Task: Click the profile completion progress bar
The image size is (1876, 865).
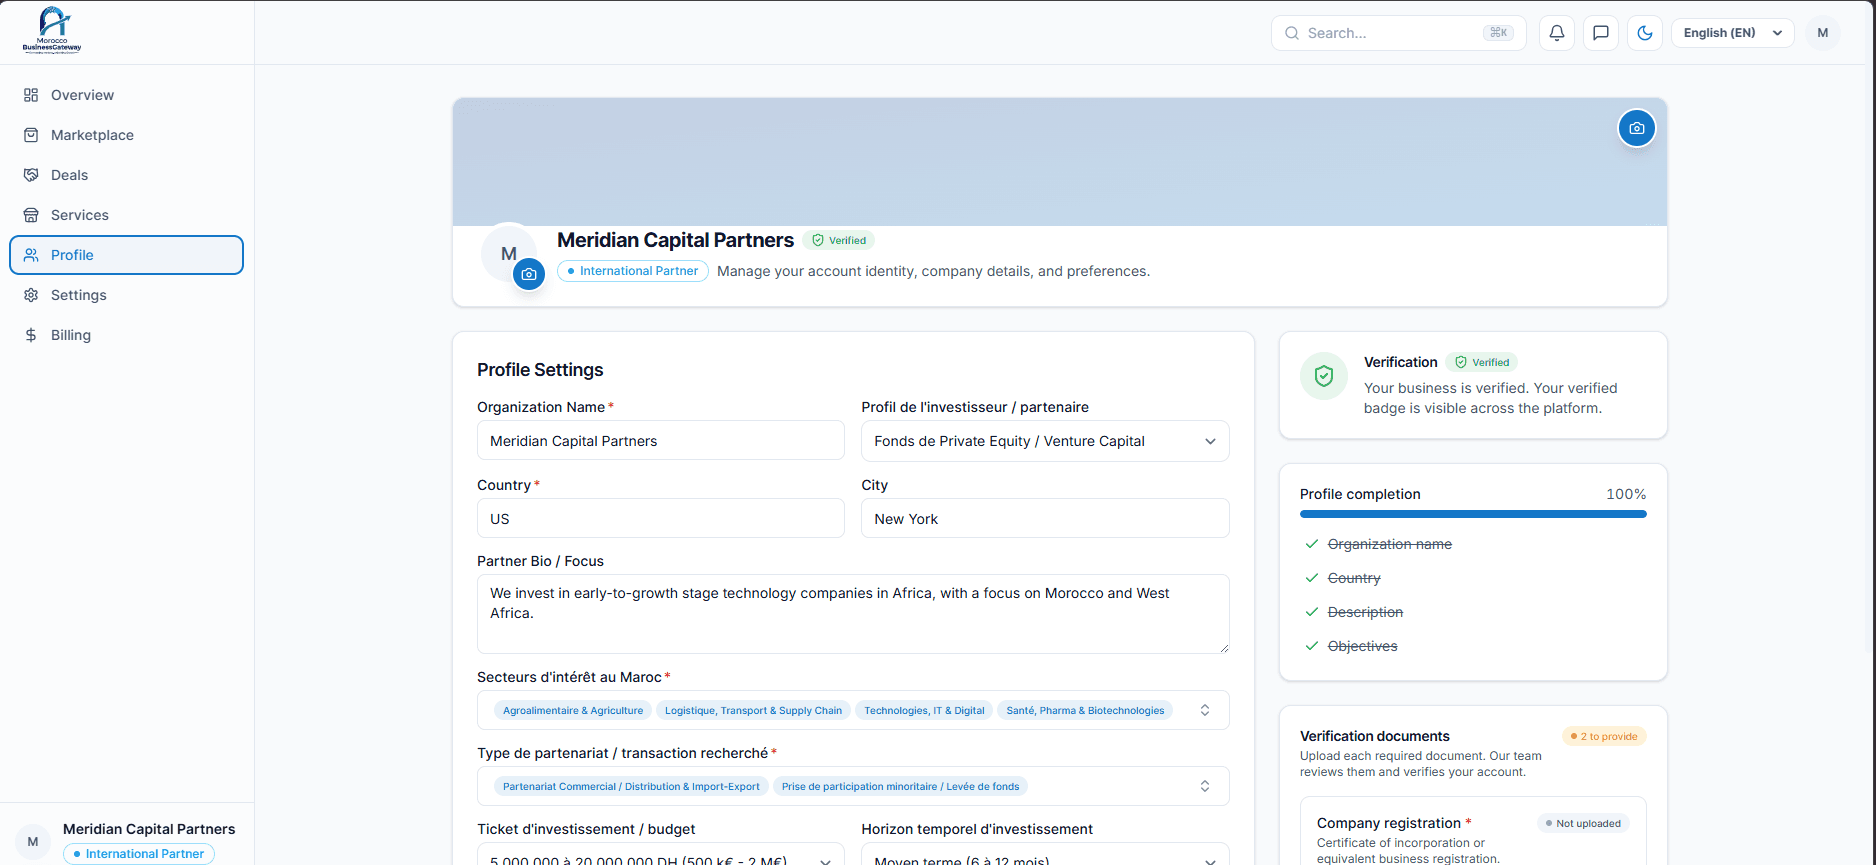Action: (1473, 514)
